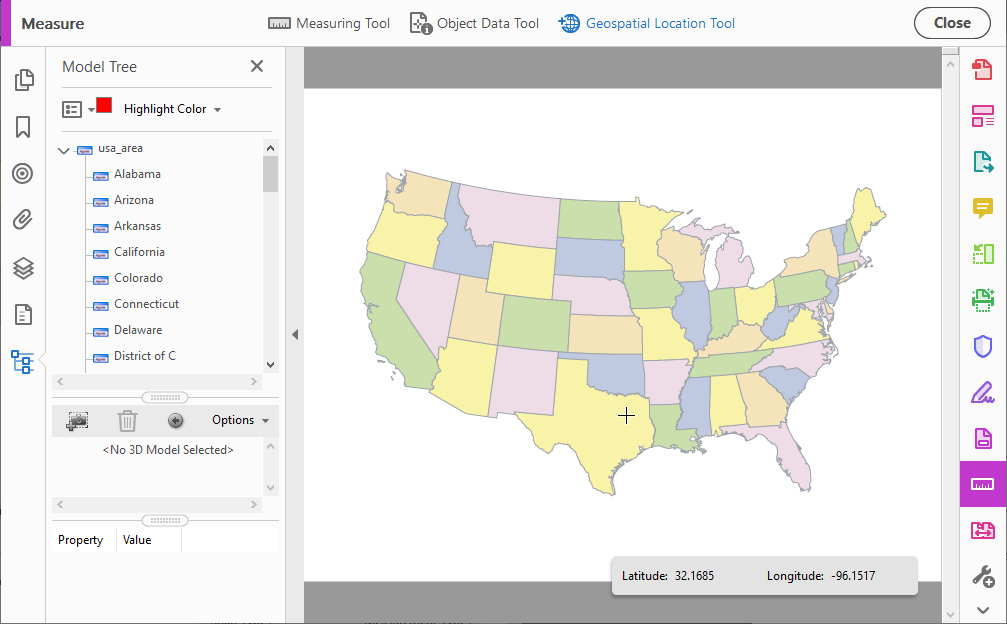Click the document scrollbar up arrow

click(x=950, y=64)
